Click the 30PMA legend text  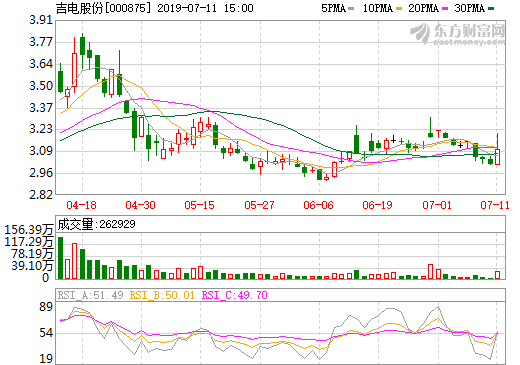point(470,8)
